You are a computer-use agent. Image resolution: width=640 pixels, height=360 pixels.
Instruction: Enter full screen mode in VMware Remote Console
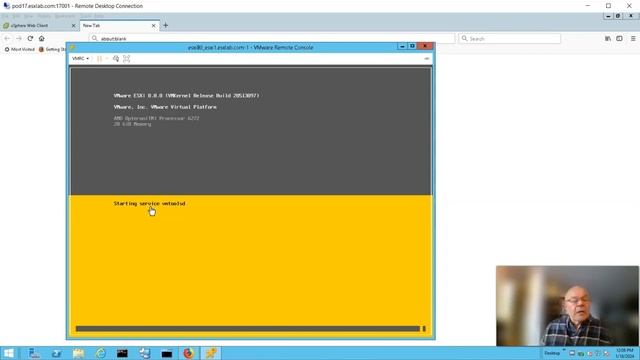127,59
